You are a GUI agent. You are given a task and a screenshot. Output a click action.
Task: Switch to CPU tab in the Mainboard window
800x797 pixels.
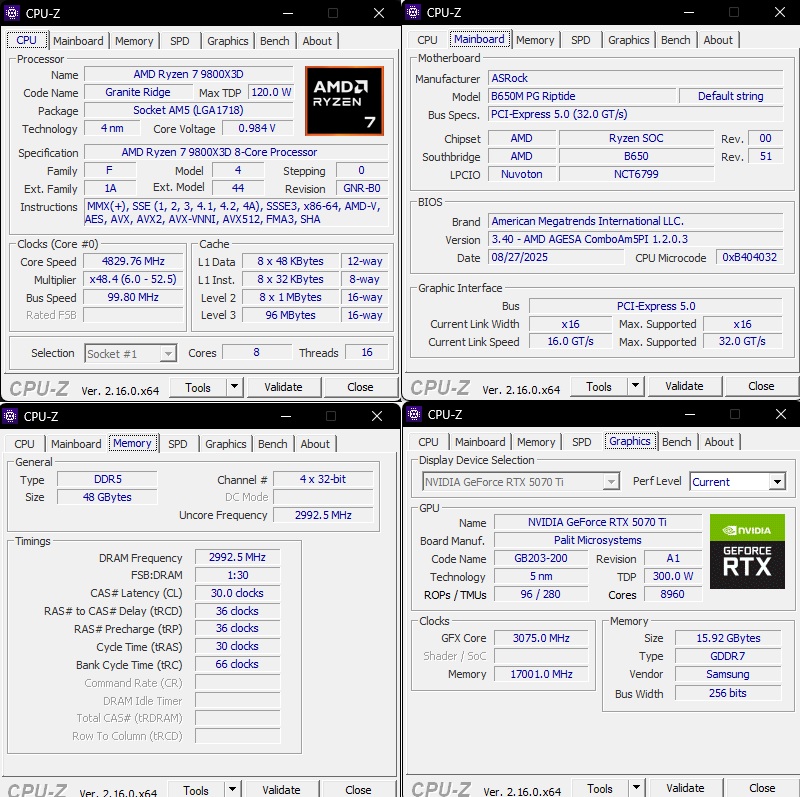point(427,40)
